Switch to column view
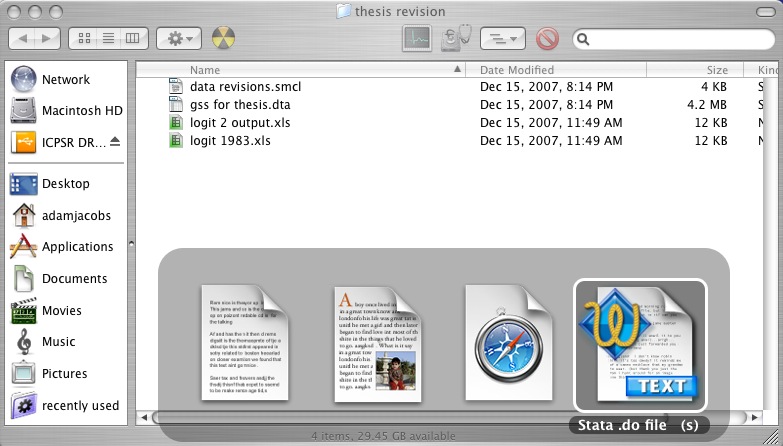783x446 pixels. coord(132,39)
